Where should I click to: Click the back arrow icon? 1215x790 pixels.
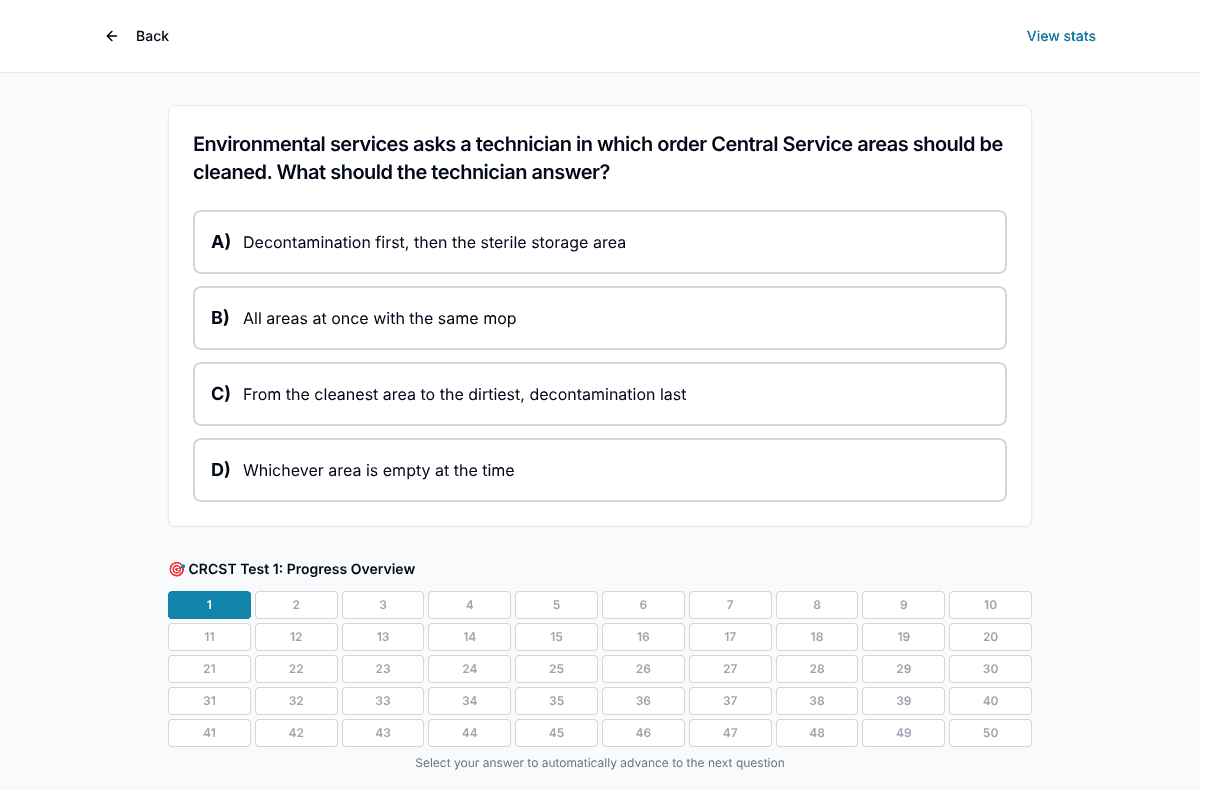112,36
